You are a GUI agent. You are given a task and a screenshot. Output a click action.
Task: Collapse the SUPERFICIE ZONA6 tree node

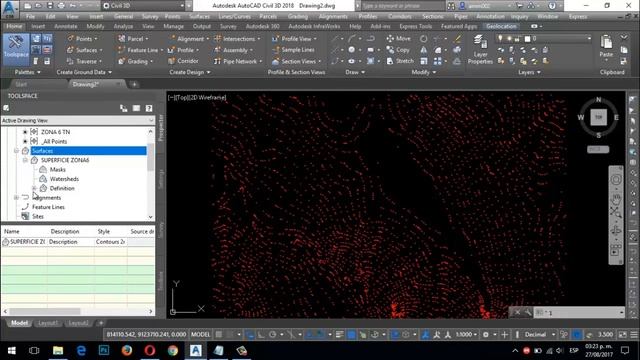point(25,160)
